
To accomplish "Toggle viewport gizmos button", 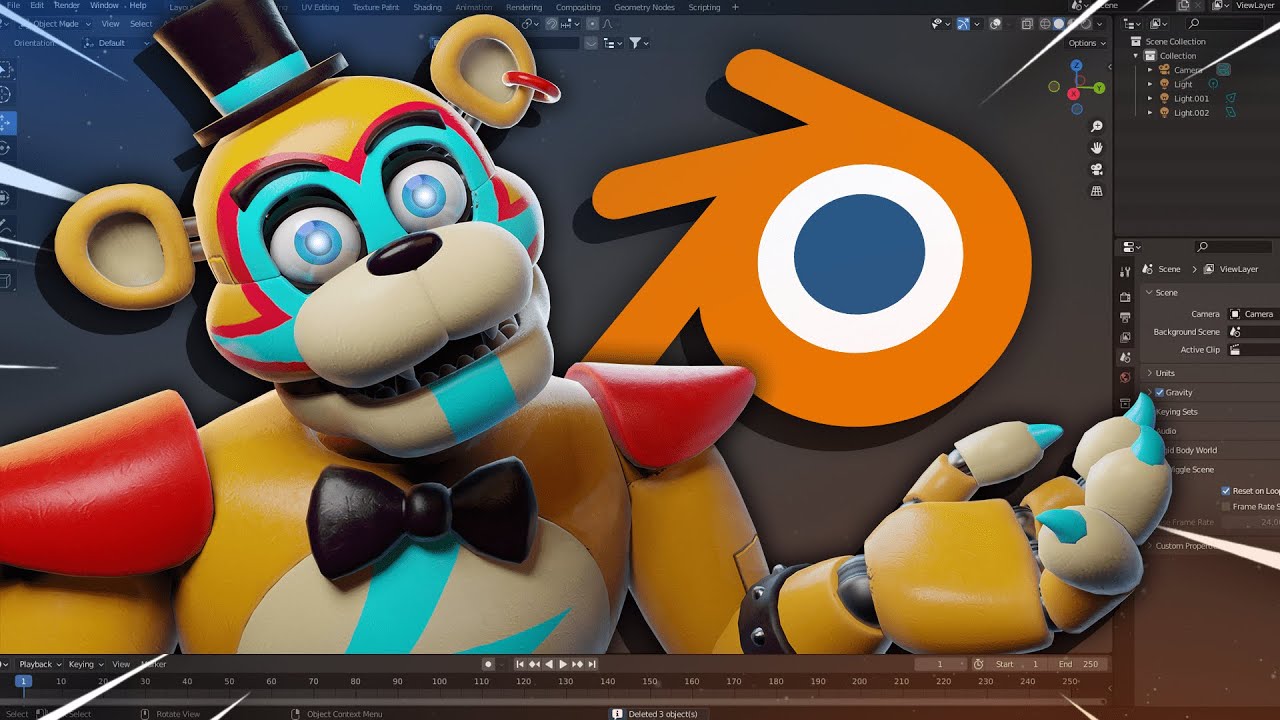I will click(963, 24).
